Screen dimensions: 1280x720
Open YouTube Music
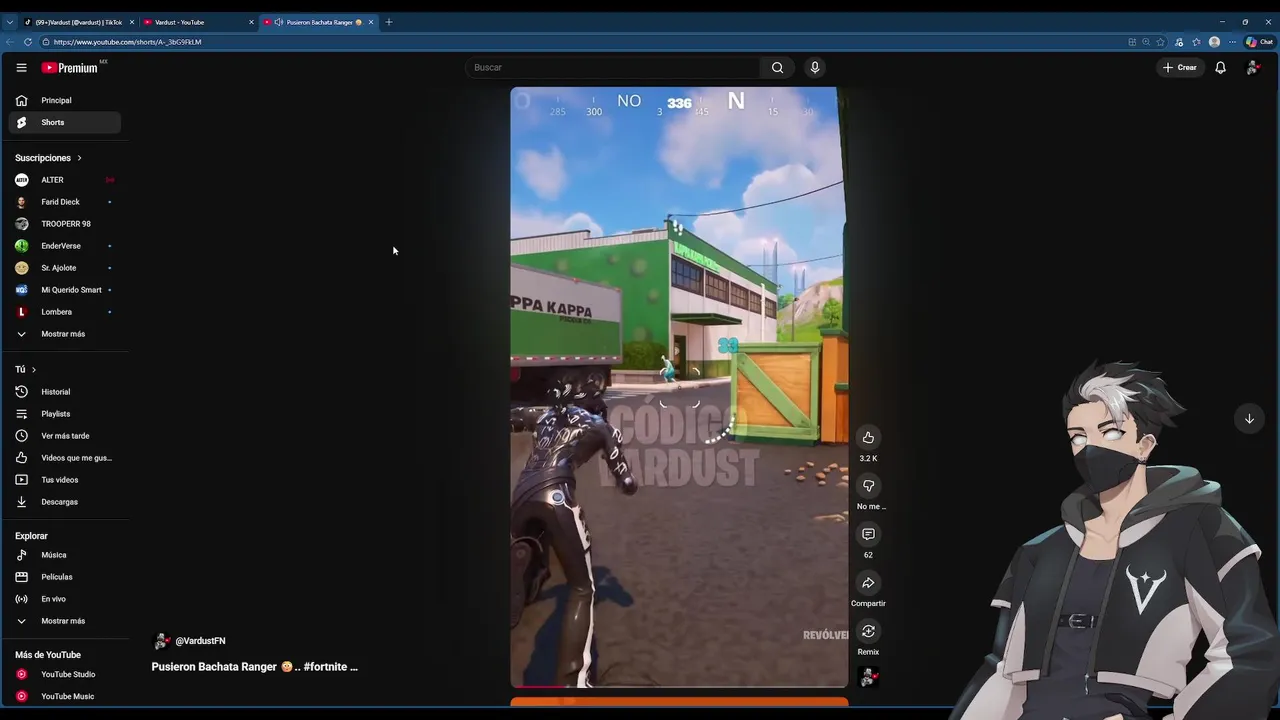[65, 696]
